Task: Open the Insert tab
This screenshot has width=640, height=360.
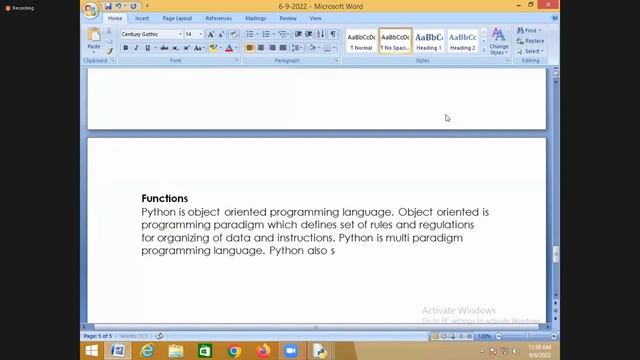Action: (x=142, y=18)
